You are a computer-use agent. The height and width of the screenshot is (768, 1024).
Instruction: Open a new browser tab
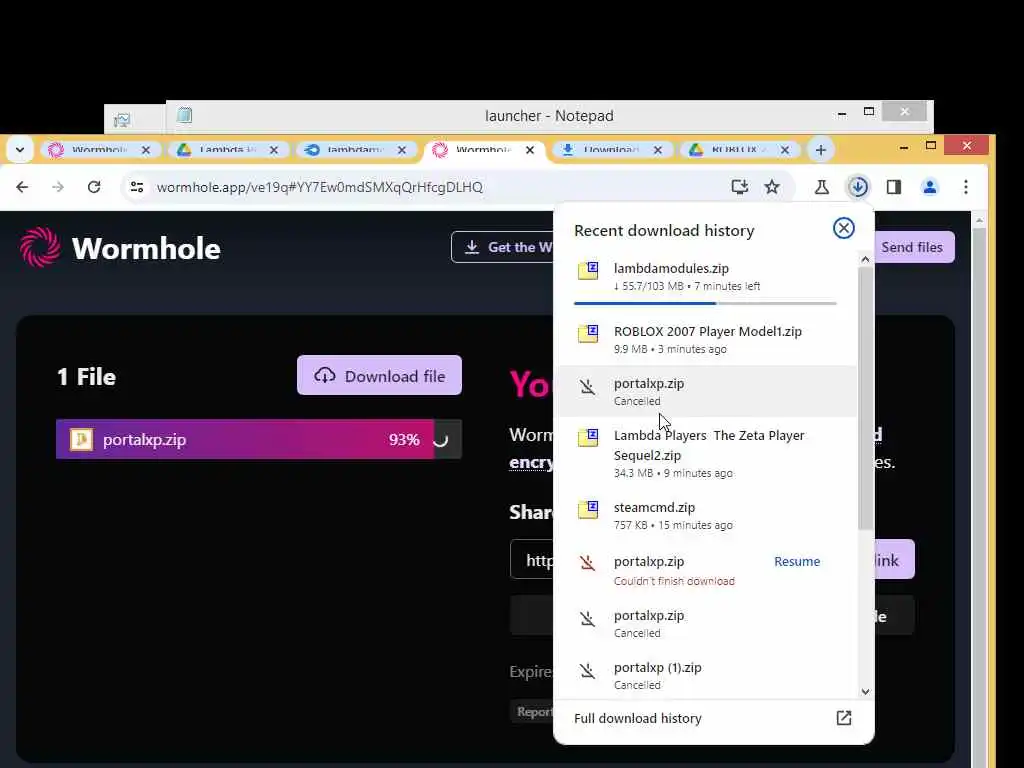pyautogui.click(x=821, y=150)
